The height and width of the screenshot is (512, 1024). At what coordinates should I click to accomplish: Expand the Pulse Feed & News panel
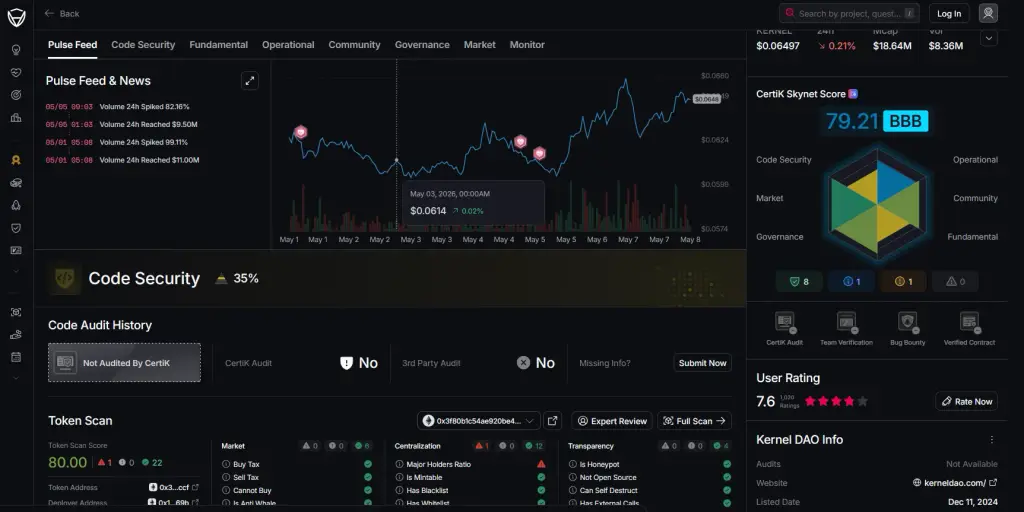pyautogui.click(x=249, y=81)
